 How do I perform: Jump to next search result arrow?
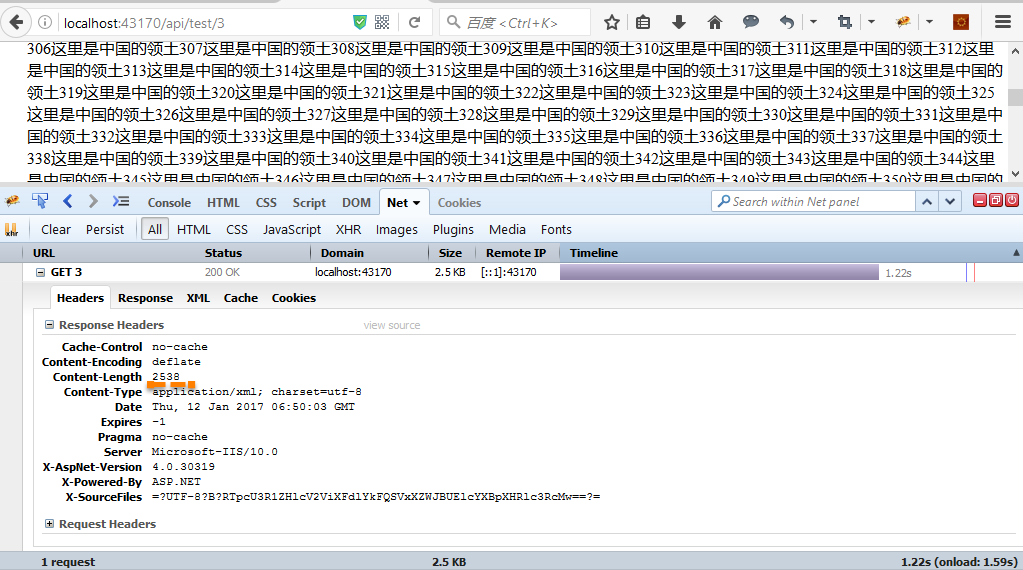click(950, 202)
